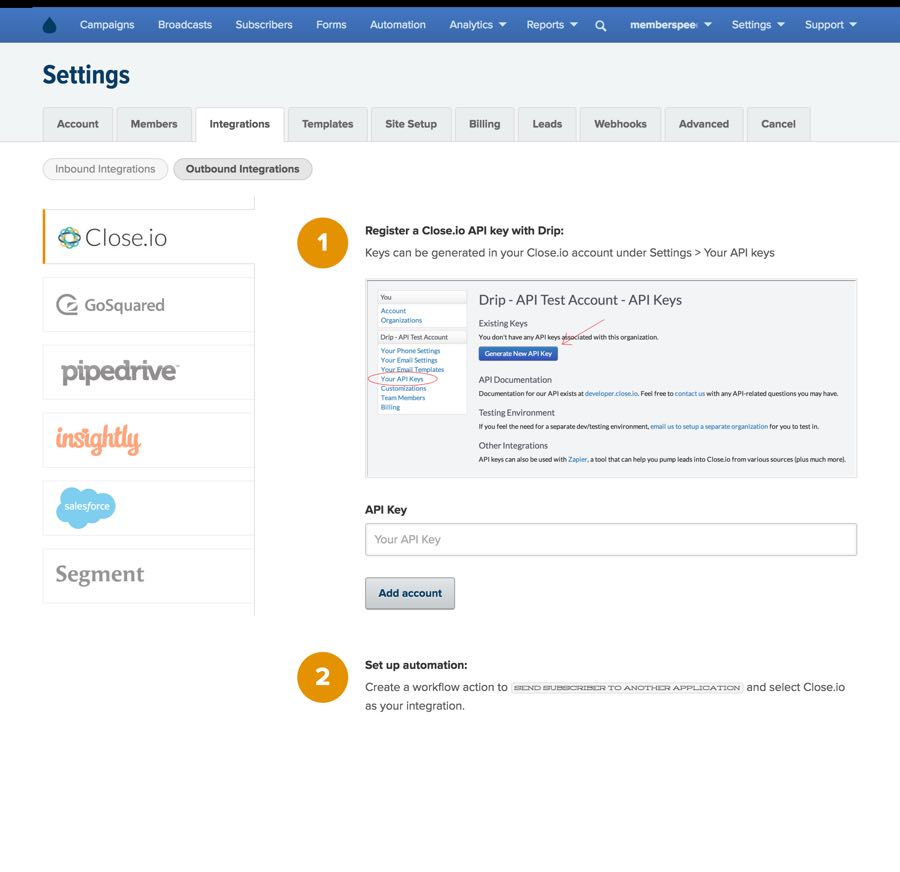Image resolution: width=900 pixels, height=872 pixels.
Task: Open the search magnifier icon
Action: [x=600, y=25]
